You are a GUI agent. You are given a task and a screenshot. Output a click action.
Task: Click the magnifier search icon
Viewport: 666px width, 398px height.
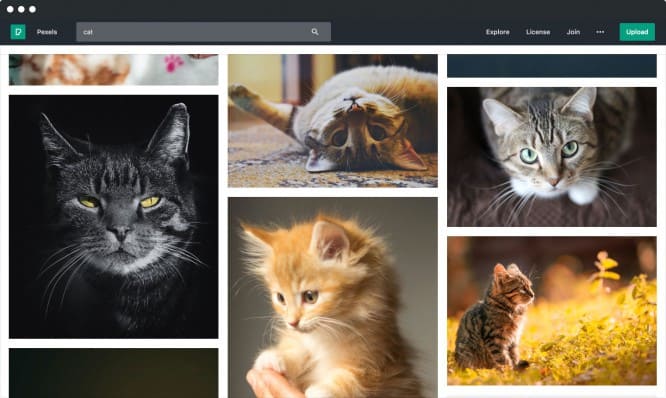pyautogui.click(x=315, y=32)
